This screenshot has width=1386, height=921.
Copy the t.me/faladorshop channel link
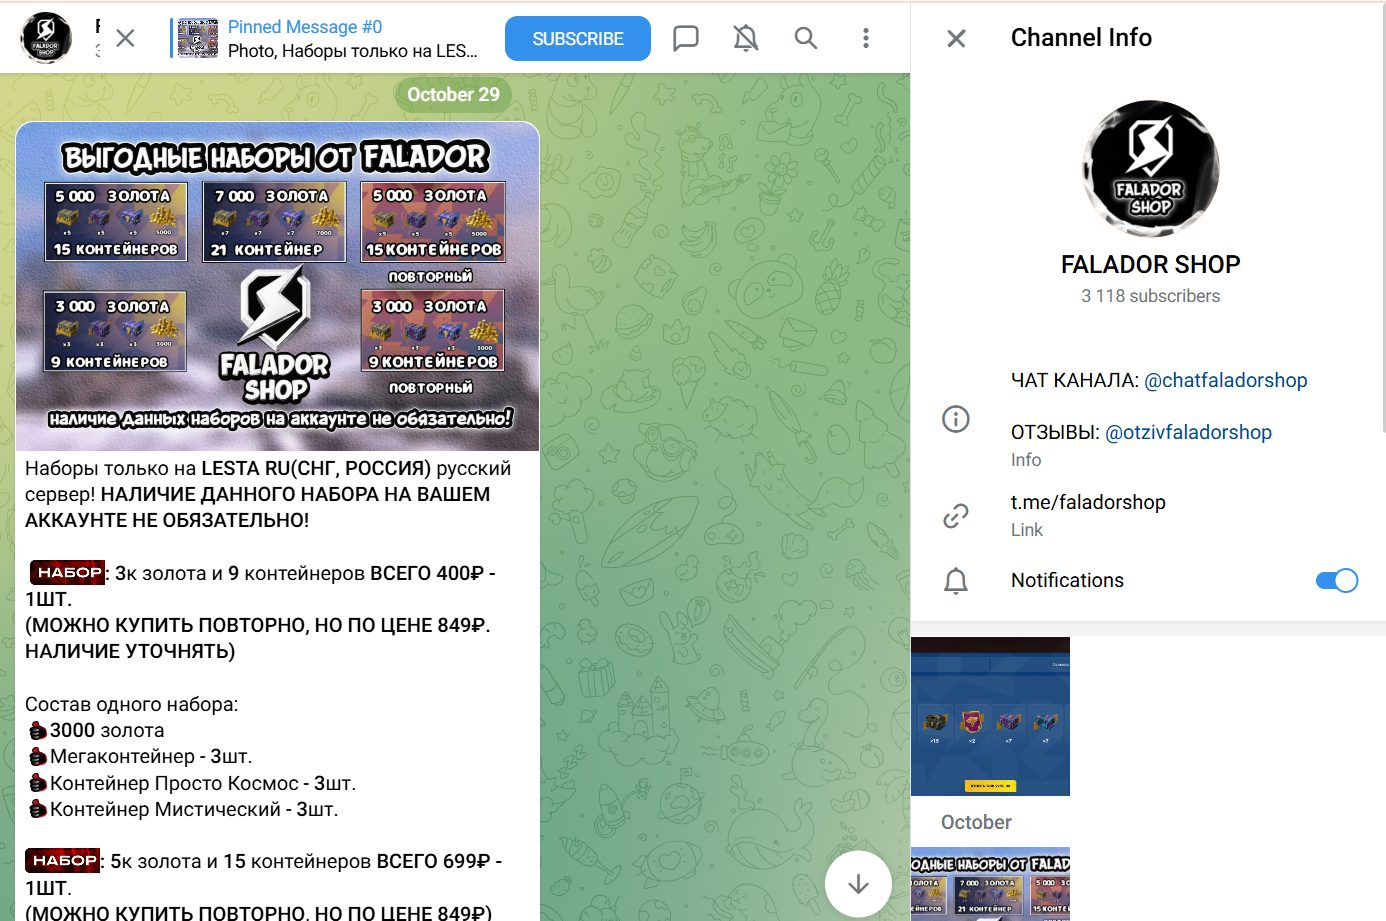[1088, 502]
